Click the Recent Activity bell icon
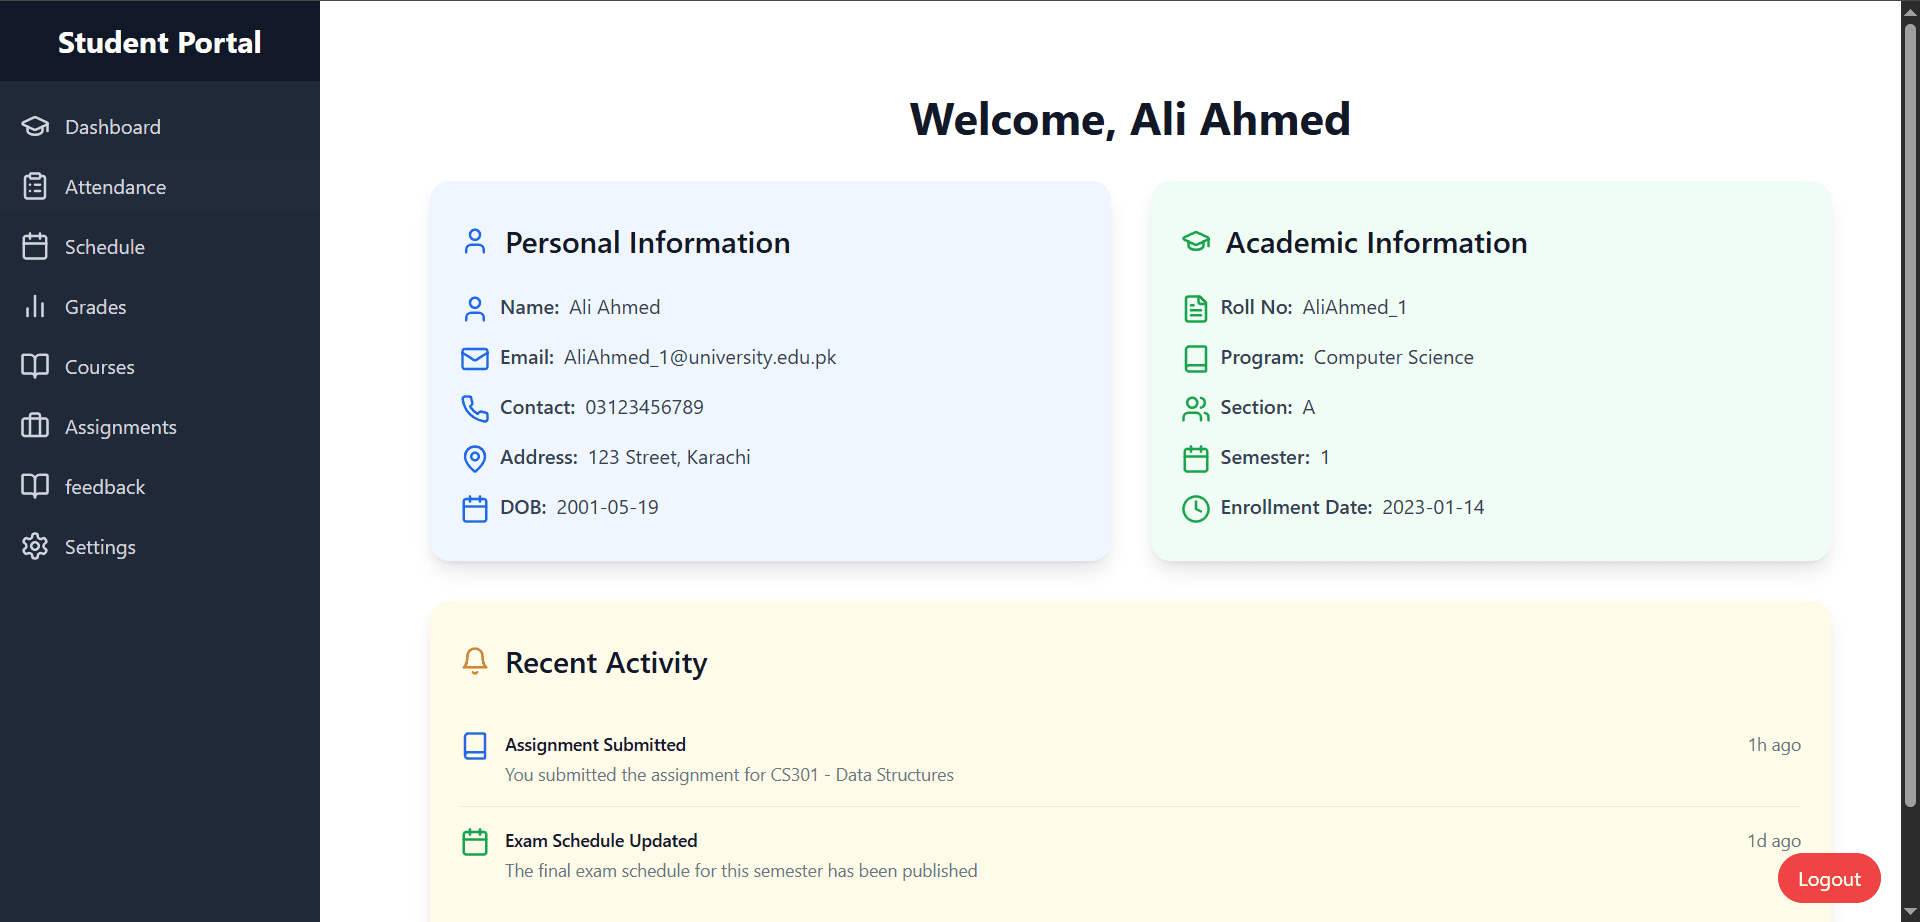The width and height of the screenshot is (1920, 922). (x=475, y=662)
